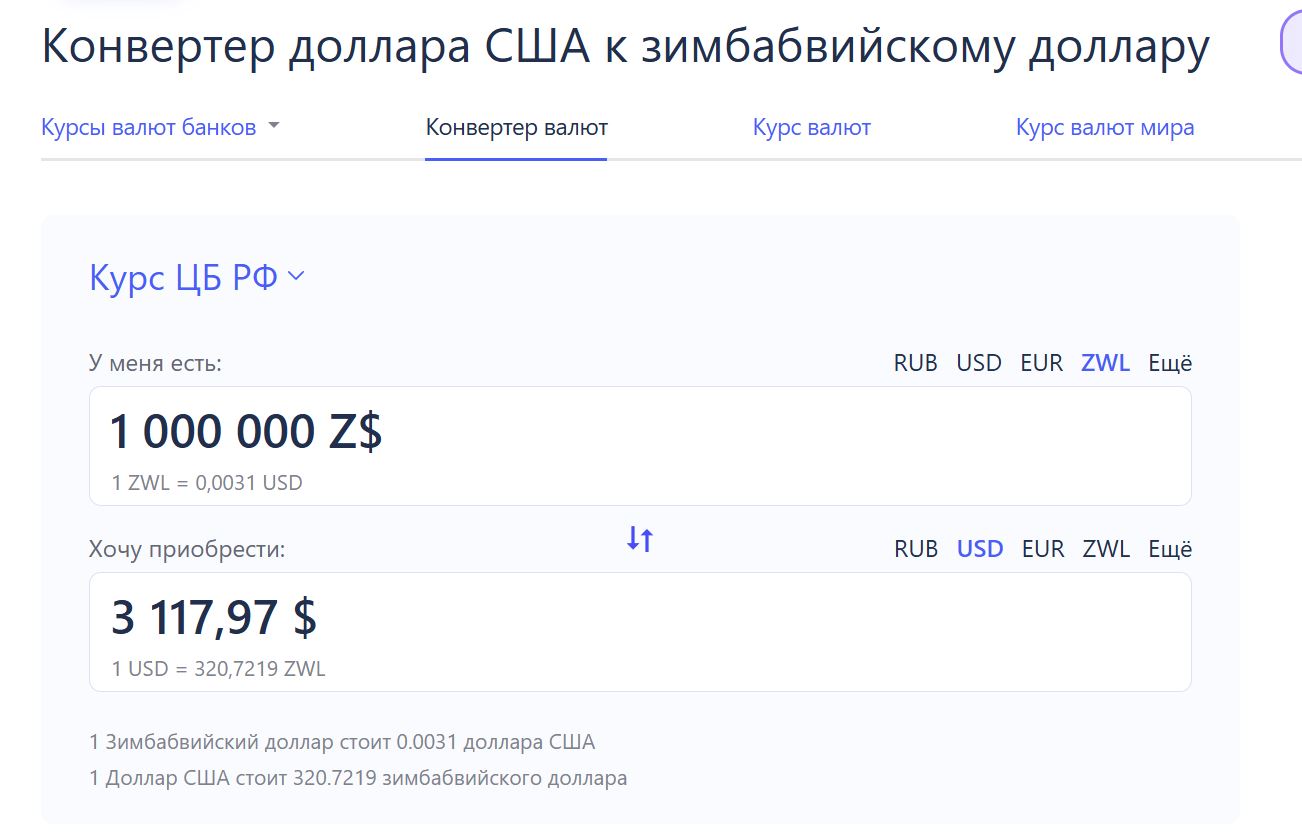
Task: Expand the Курс ЦБ РФ chevron
Action: 295,278
